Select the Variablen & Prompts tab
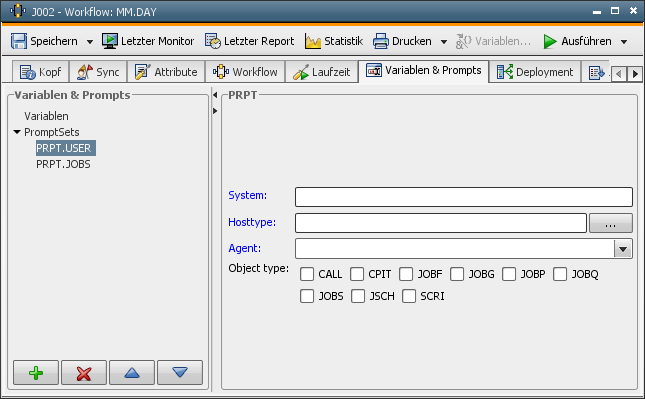This screenshot has height=399, width=645. (x=424, y=71)
